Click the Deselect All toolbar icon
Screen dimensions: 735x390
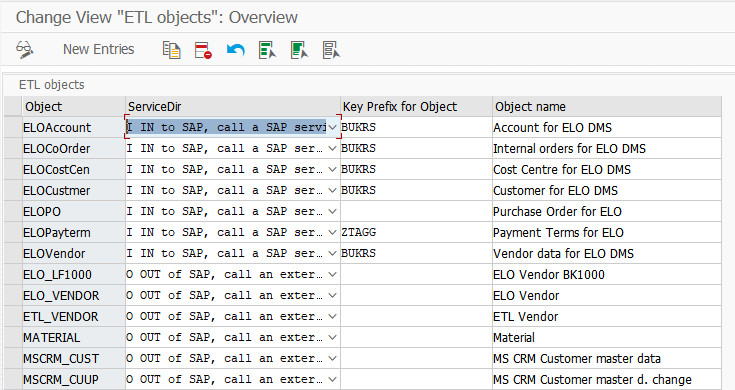(331, 50)
